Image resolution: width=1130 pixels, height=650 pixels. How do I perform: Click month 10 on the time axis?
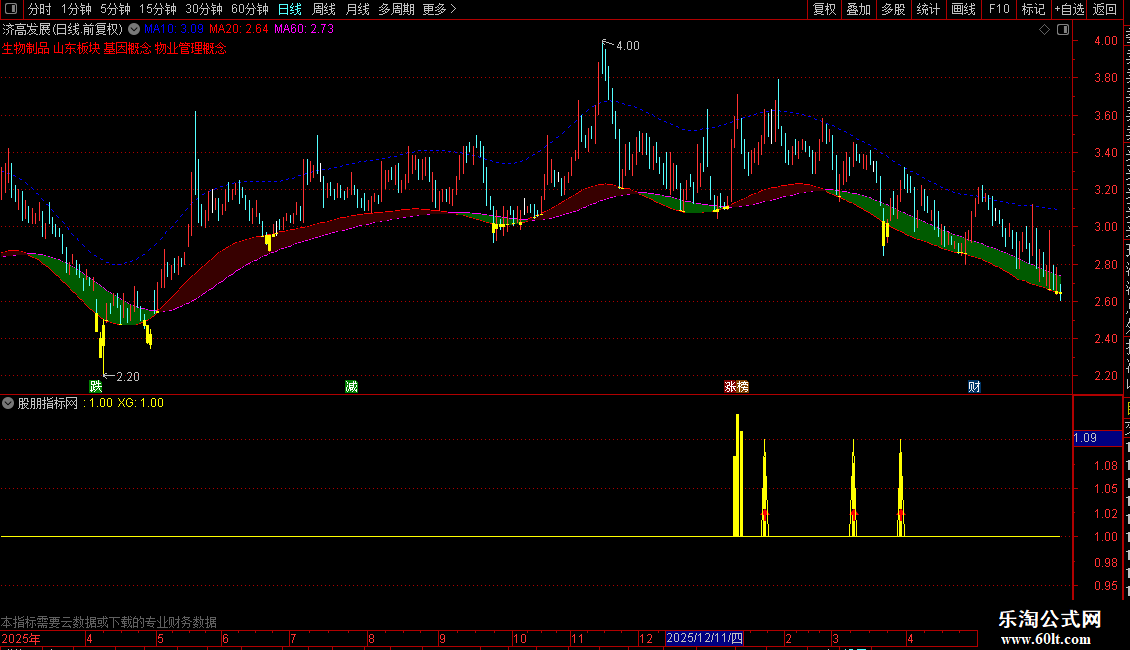(520, 638)
